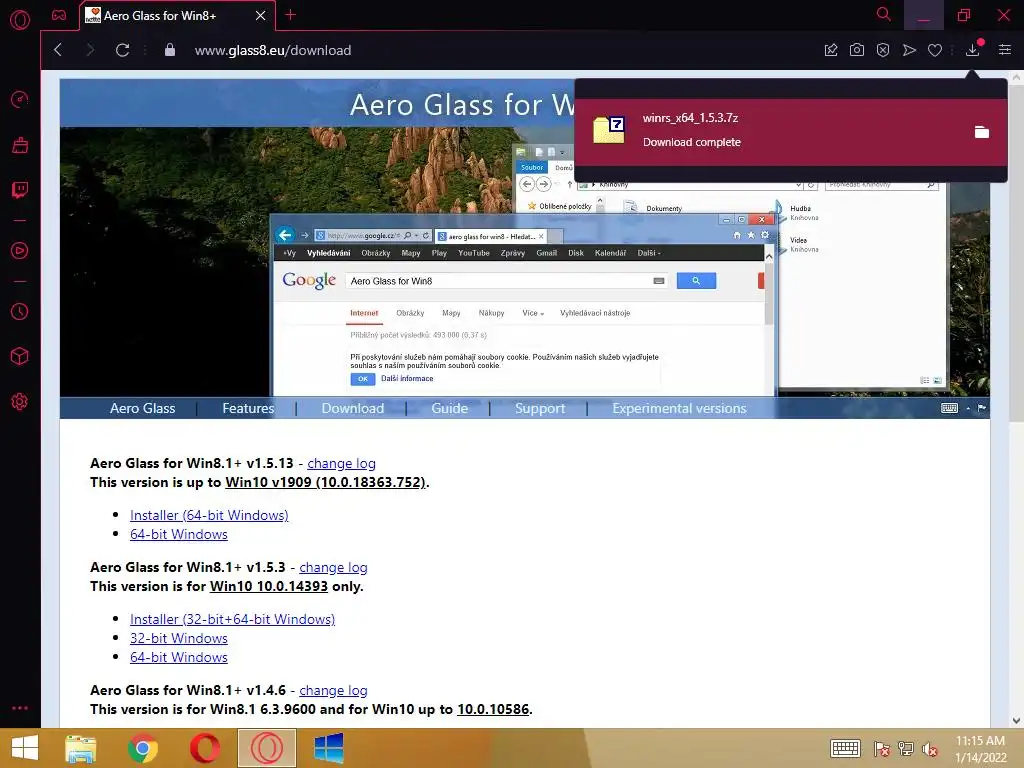Open change log for v1.4.6
Image resolution: width=1024 pixels, height=768 pixels.
pos(333,690)
